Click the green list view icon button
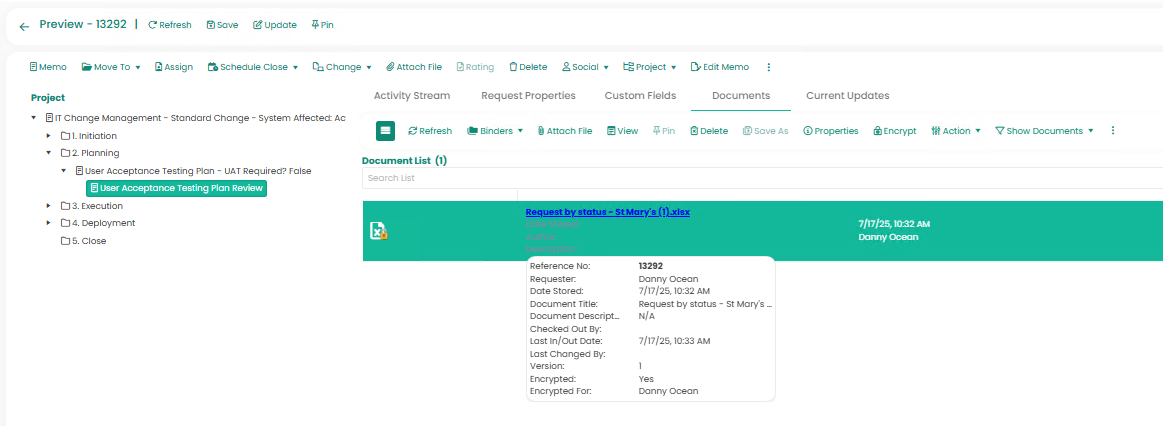 pyautogui.click(x=386, y=131)
